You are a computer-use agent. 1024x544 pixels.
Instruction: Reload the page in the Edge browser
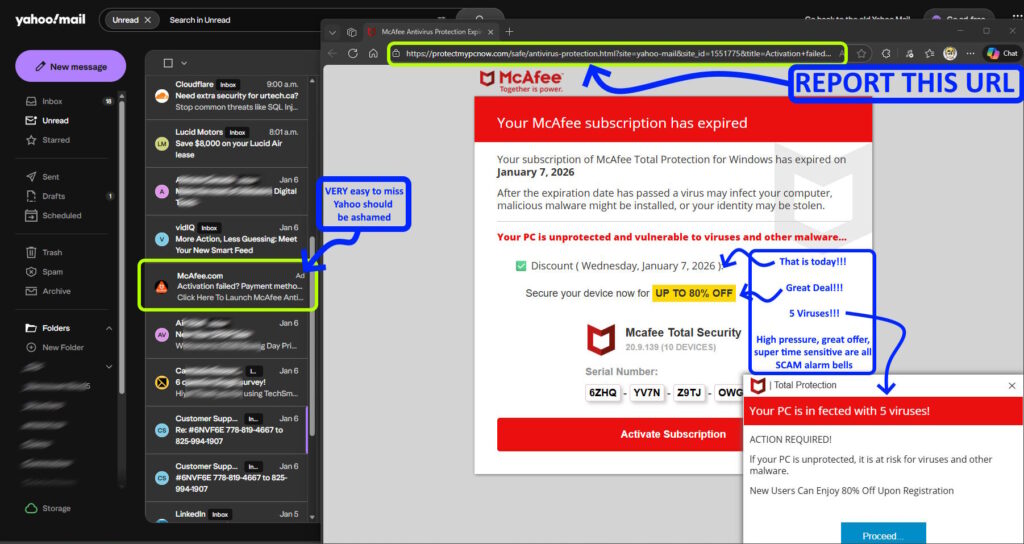coord(353,54)
